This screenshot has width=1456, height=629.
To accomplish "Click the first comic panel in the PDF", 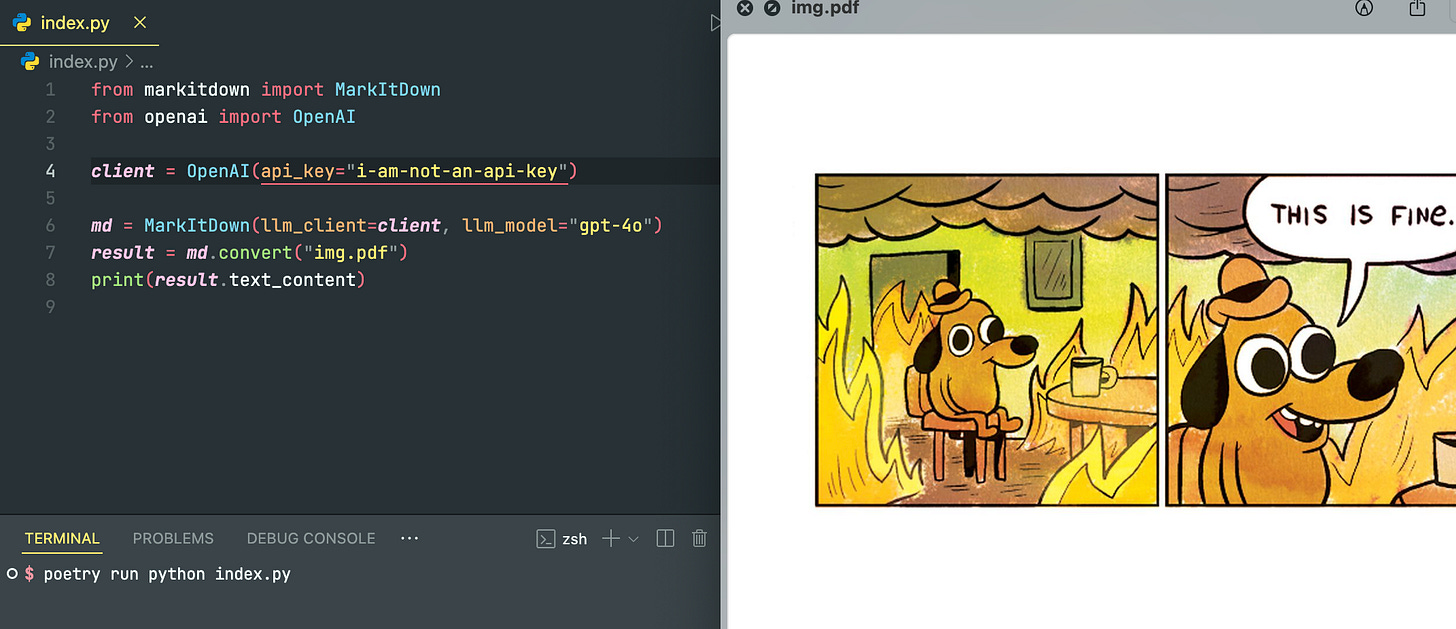I will (986, 340).
